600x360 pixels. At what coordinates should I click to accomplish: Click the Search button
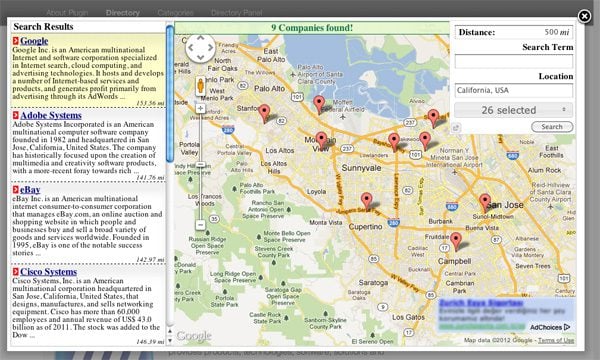point(552,127)
